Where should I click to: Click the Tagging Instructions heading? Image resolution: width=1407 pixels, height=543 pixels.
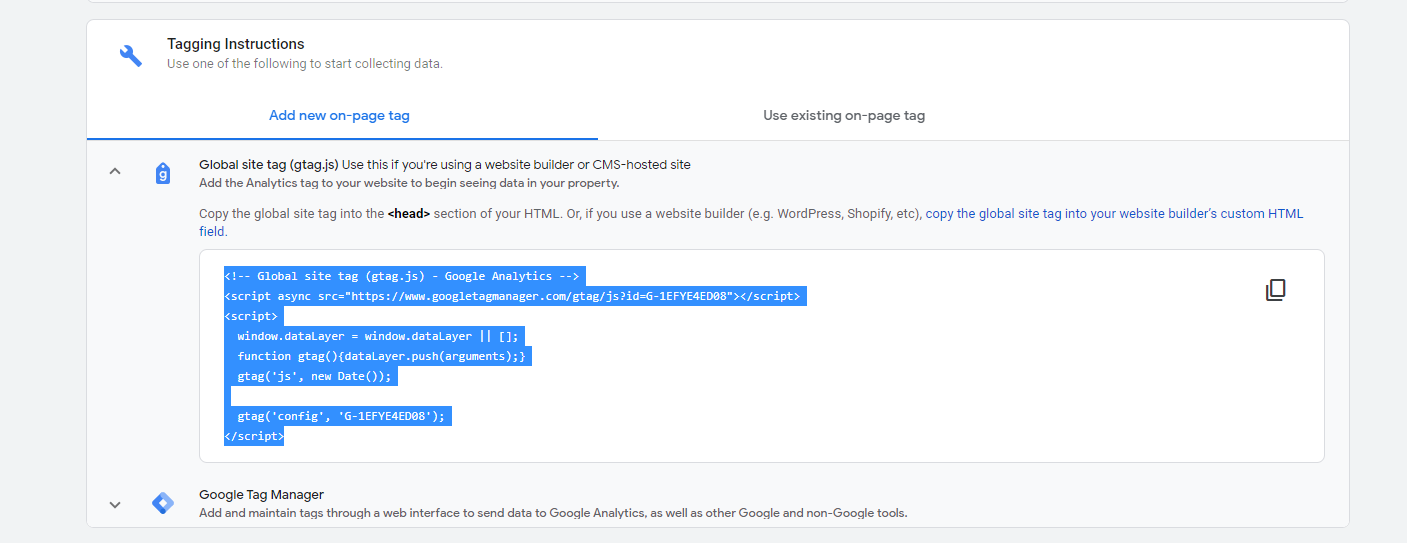tap(236, 44)
